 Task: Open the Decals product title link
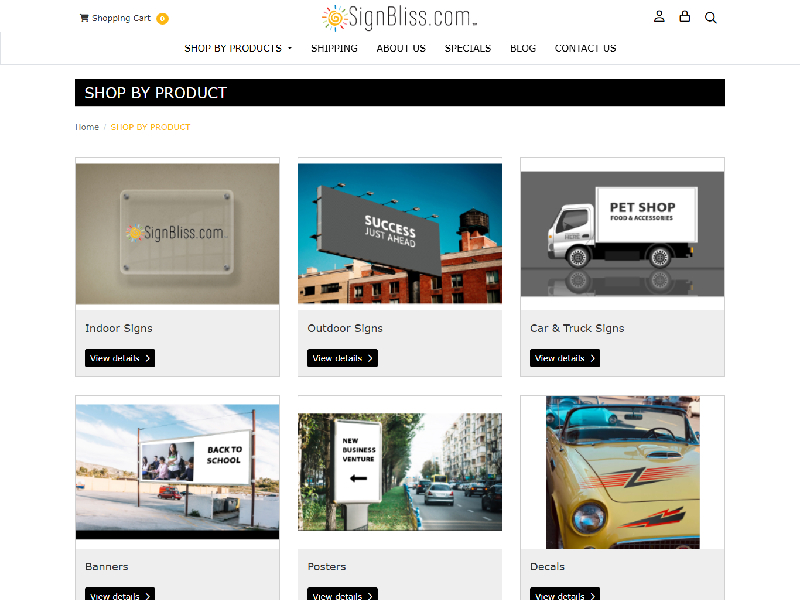547,567
